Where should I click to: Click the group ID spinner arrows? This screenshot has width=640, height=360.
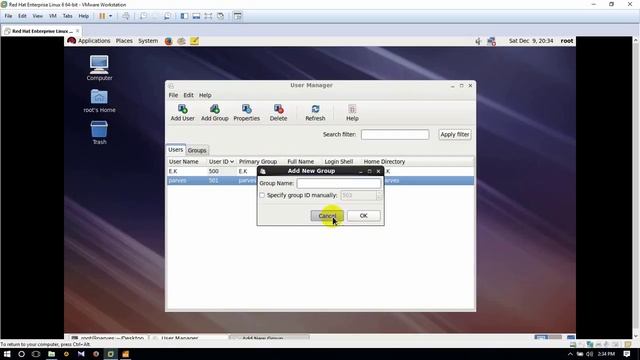pyautogui.click(x=379, y=196)
